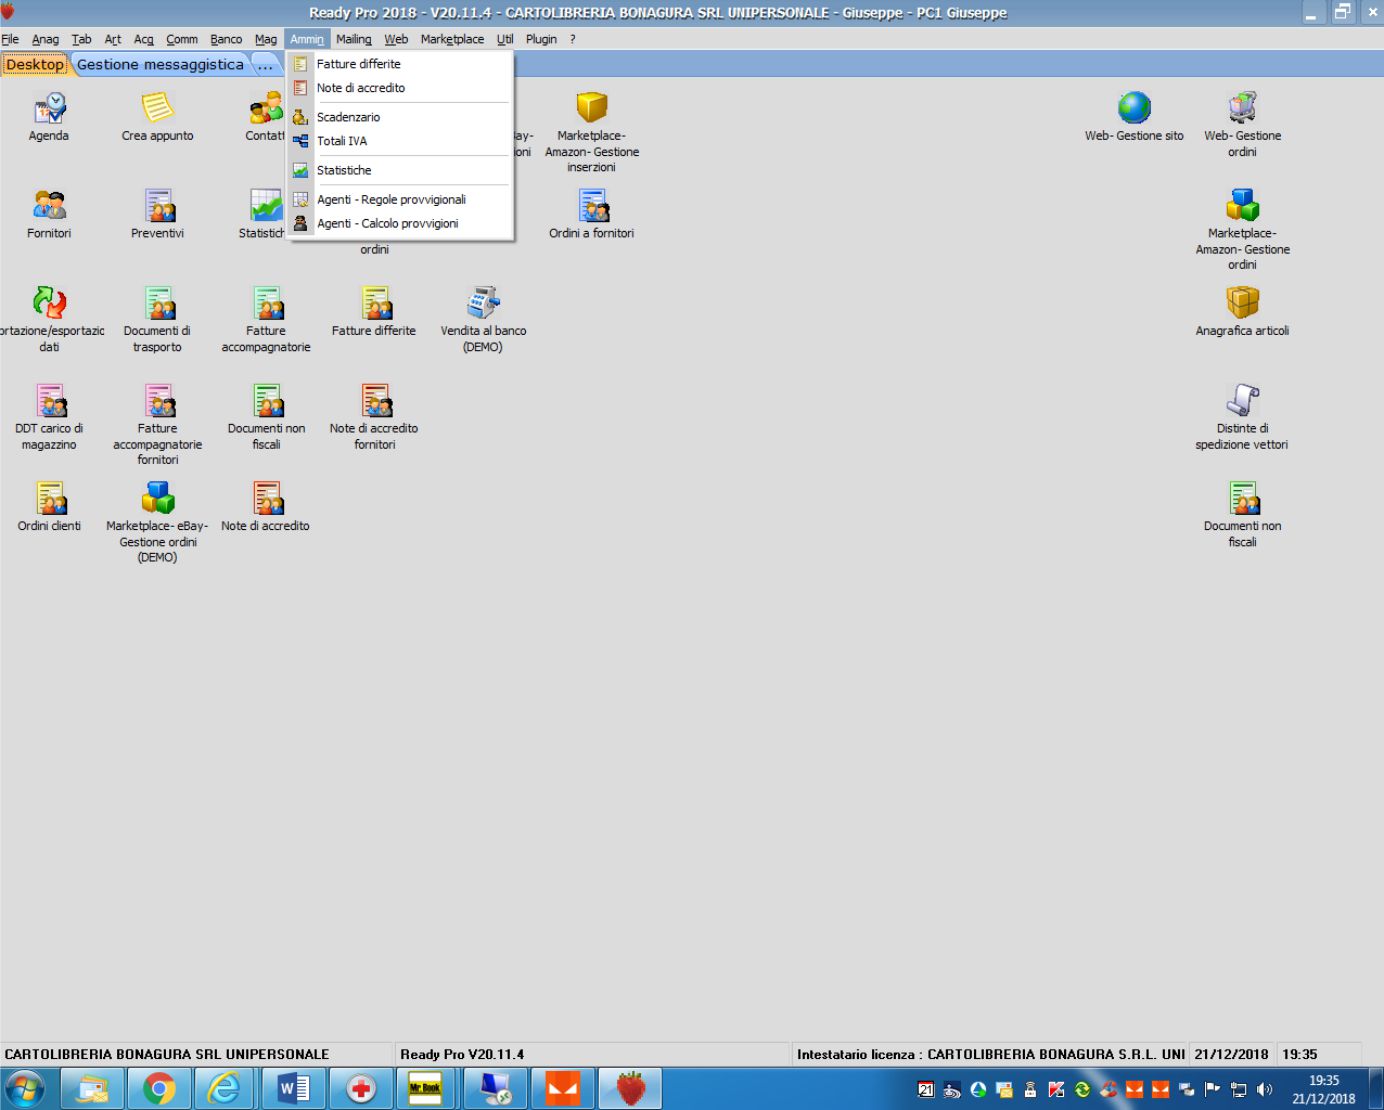
Task: Select Totali IVA from the Ammin menu
Action: coord(400,141)
